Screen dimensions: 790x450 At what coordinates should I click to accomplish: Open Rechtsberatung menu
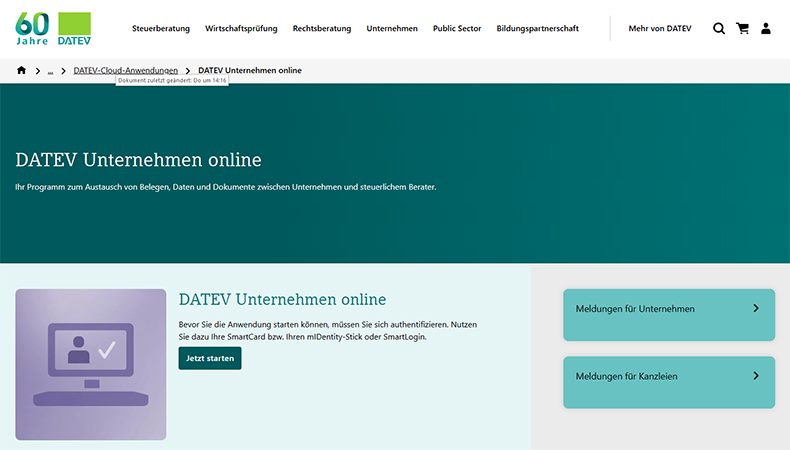pyautogui.click(x=321, y=29)
